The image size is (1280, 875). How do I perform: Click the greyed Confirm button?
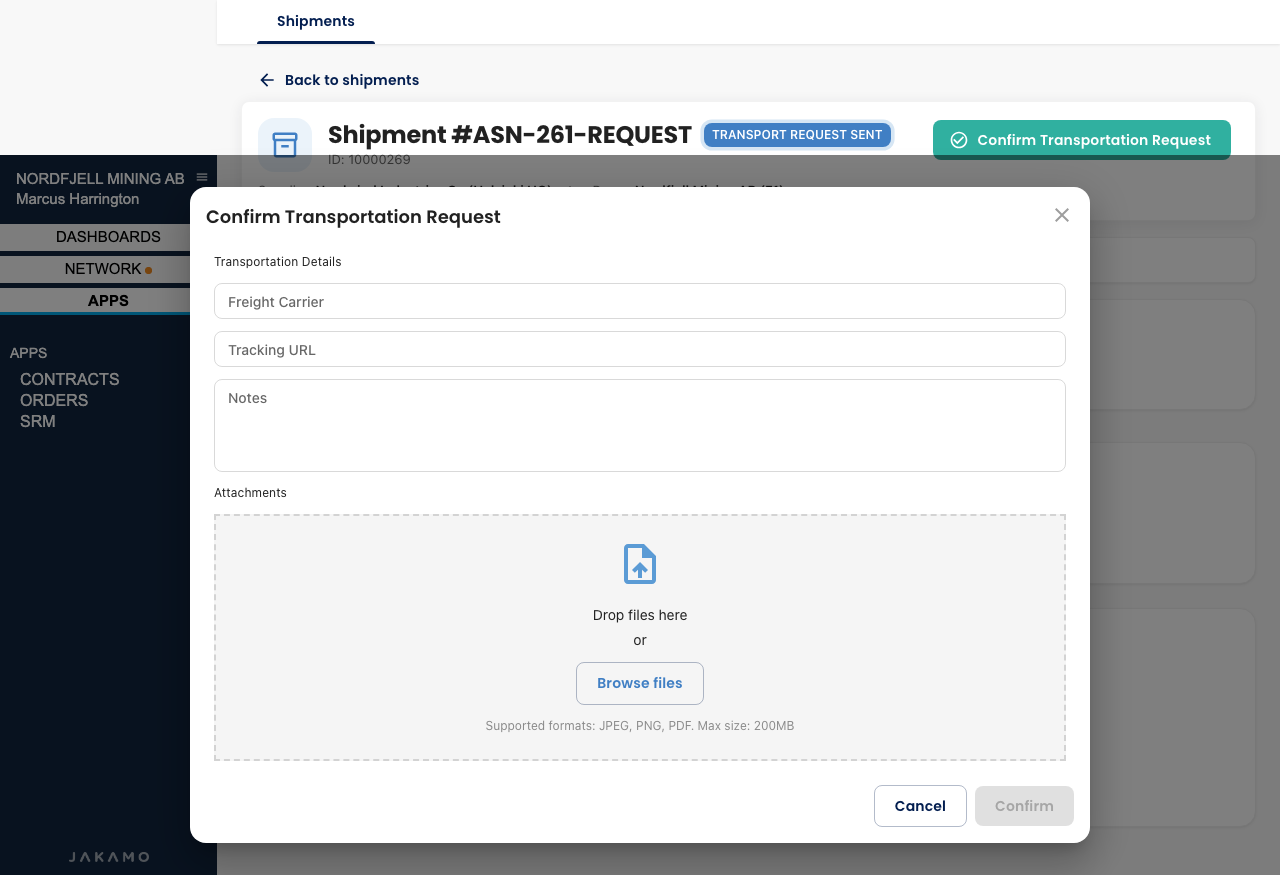point(1024,806)
